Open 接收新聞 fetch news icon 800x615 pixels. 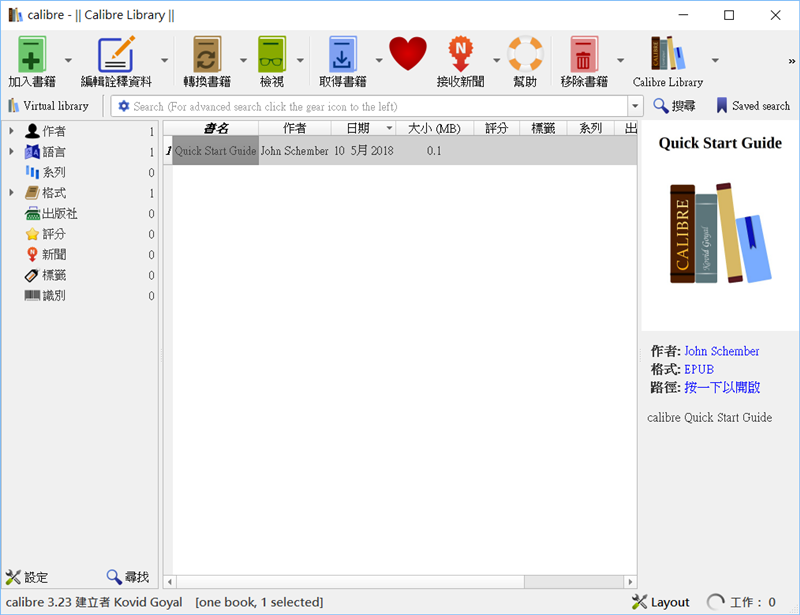pos(460,55)
